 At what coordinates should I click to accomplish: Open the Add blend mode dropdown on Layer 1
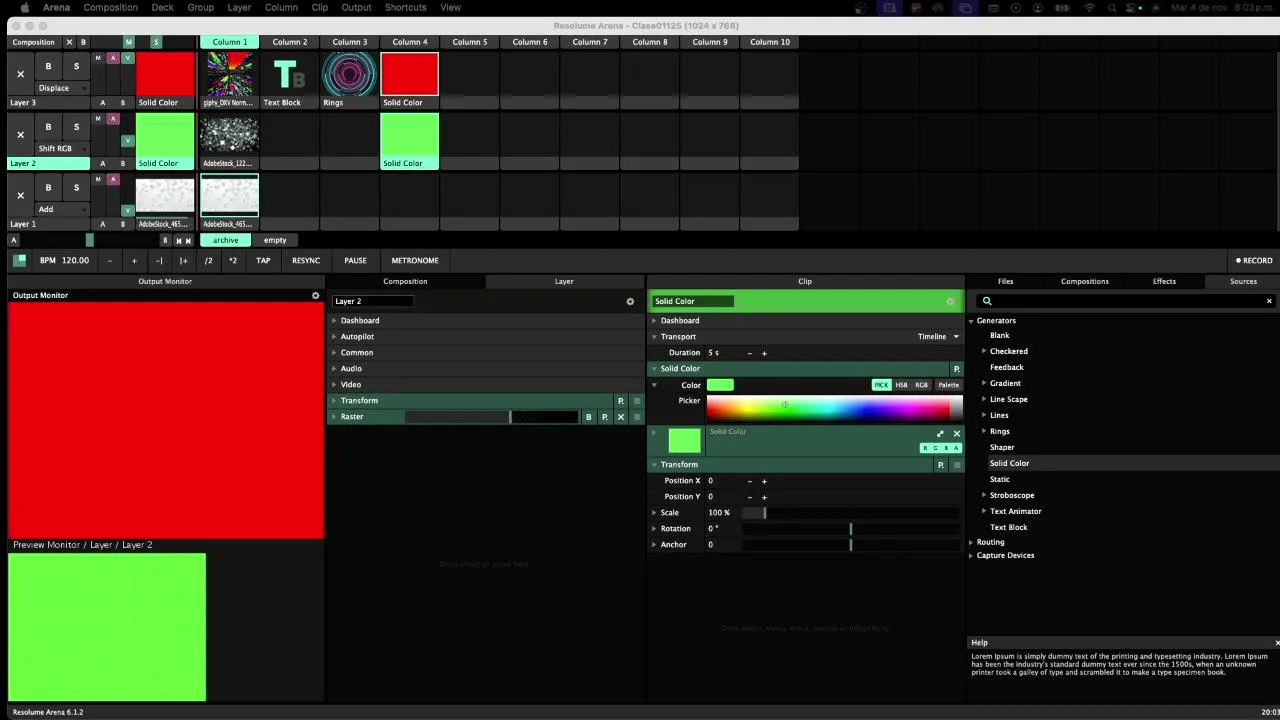tap(62, 209)
